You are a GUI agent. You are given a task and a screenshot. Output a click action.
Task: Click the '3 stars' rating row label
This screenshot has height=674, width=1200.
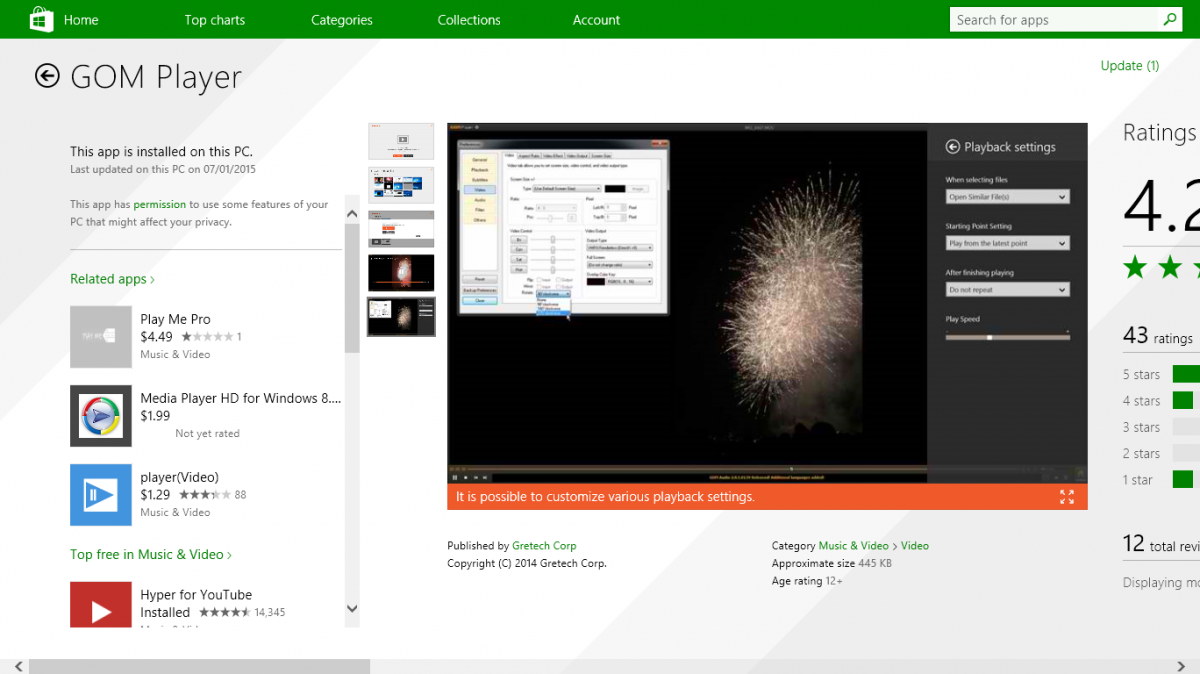click(1141, 428)
